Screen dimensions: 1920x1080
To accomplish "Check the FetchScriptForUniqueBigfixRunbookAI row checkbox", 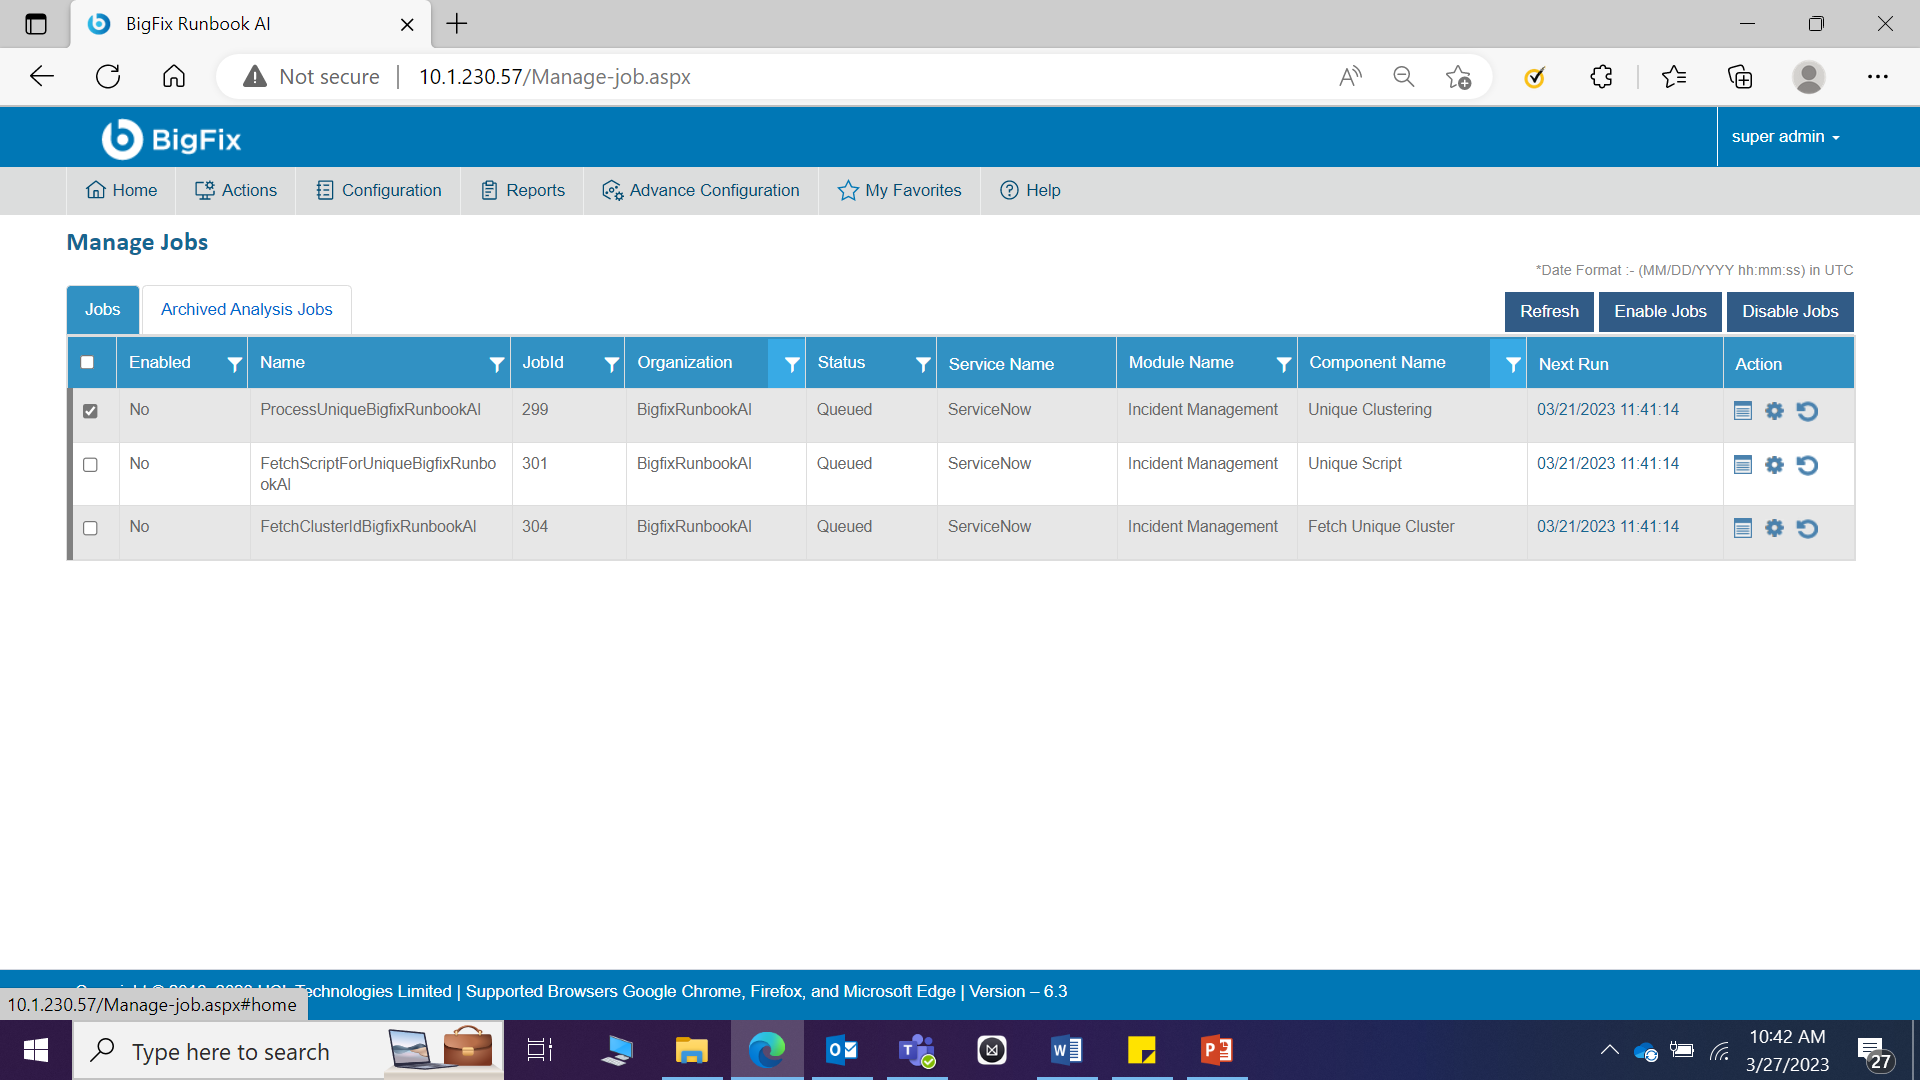I will (90, 465).
